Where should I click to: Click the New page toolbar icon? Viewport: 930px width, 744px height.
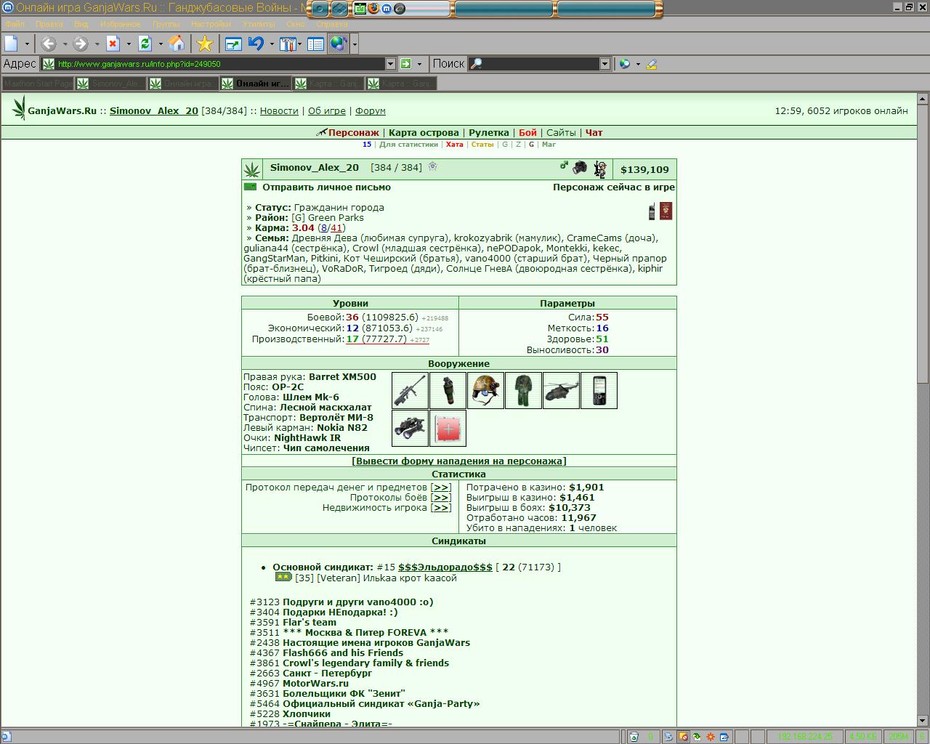(11, 43)
